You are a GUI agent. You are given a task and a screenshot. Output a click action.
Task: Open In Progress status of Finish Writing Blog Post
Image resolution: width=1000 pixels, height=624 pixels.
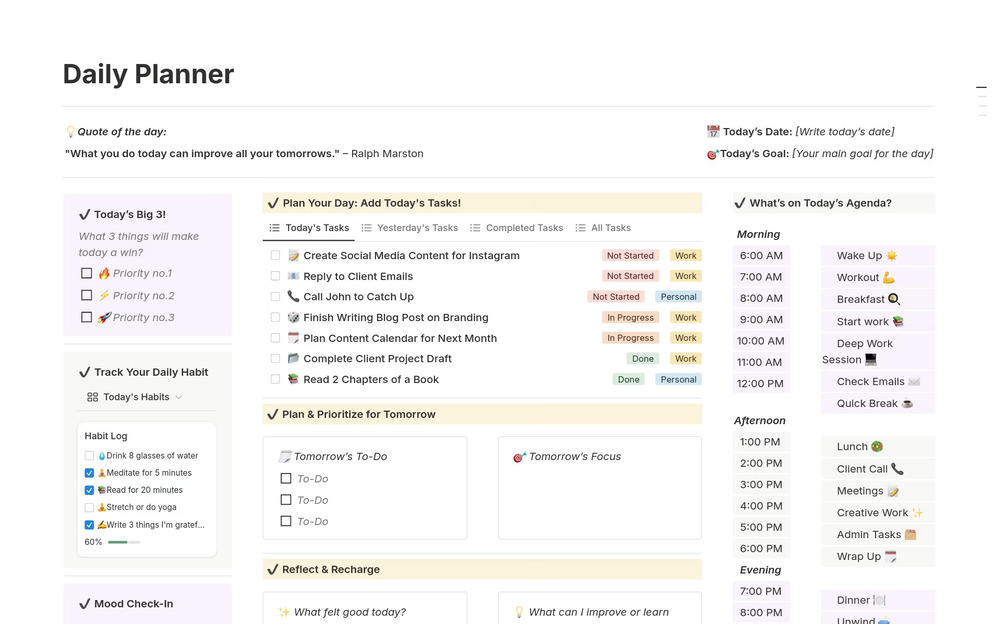(x=630, y=317)
